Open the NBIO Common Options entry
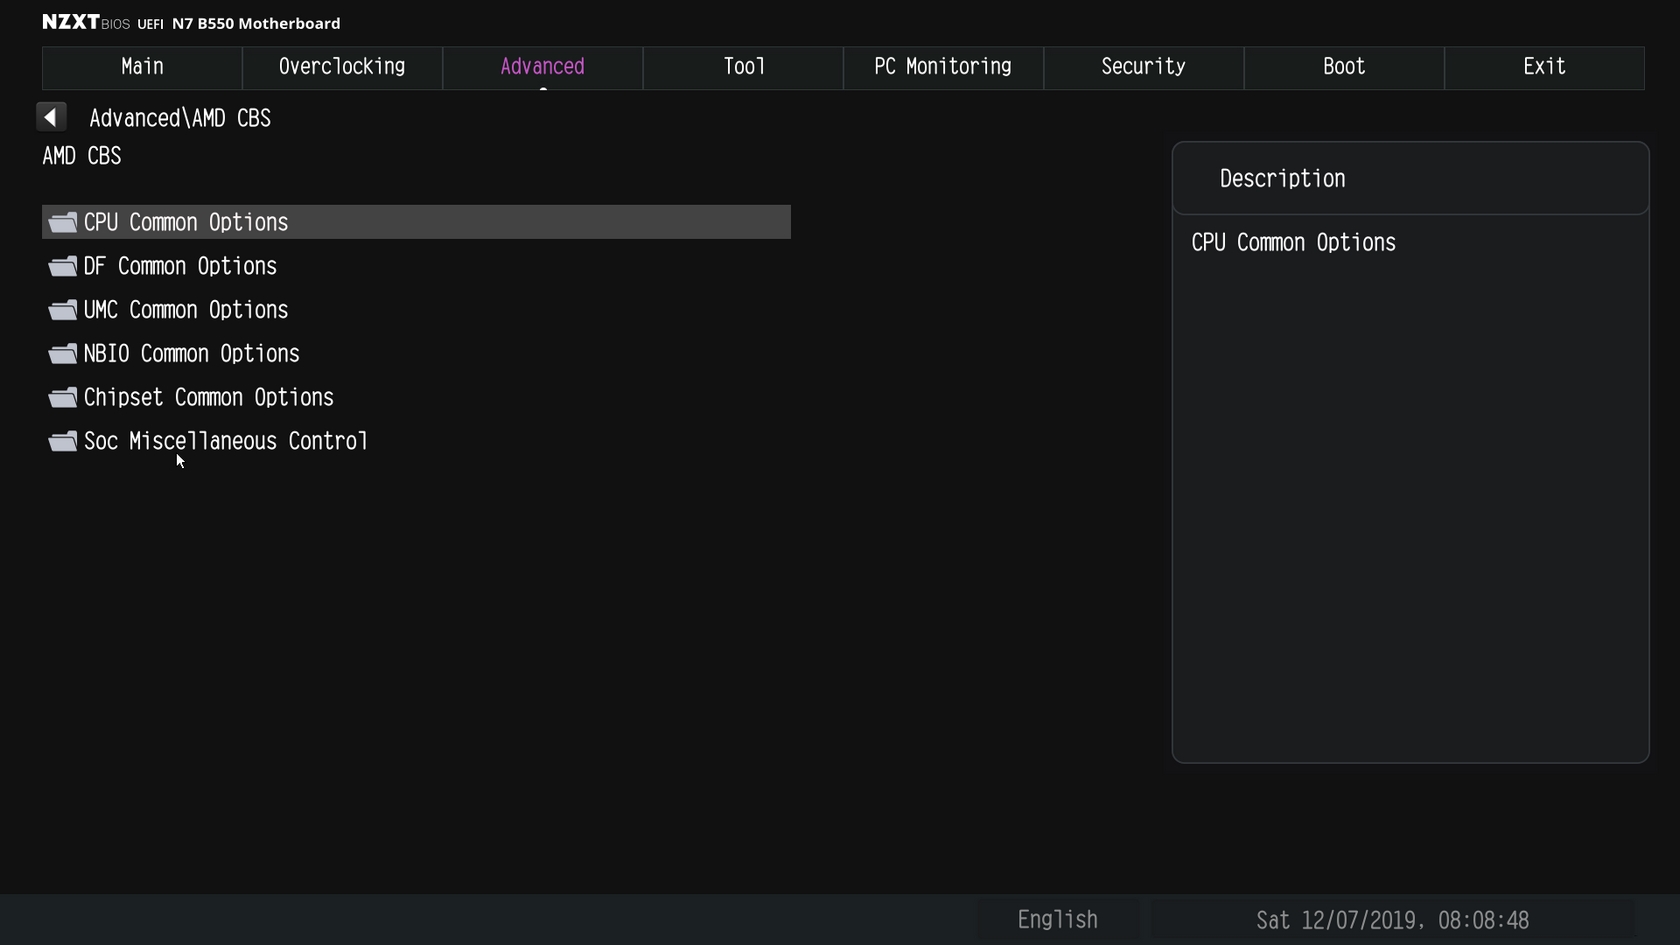This screenshot has width=1680, height=945. [x=416, y=354]
